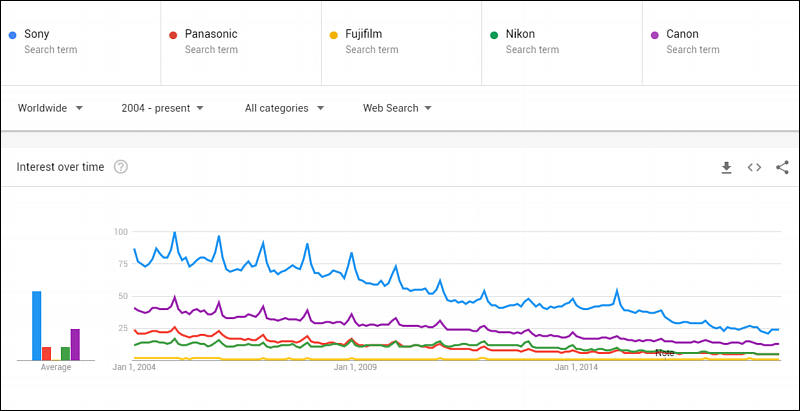Download the interest over time data
Image resolution: width=800 pixels, height=411 pixels.
[727, 167]
